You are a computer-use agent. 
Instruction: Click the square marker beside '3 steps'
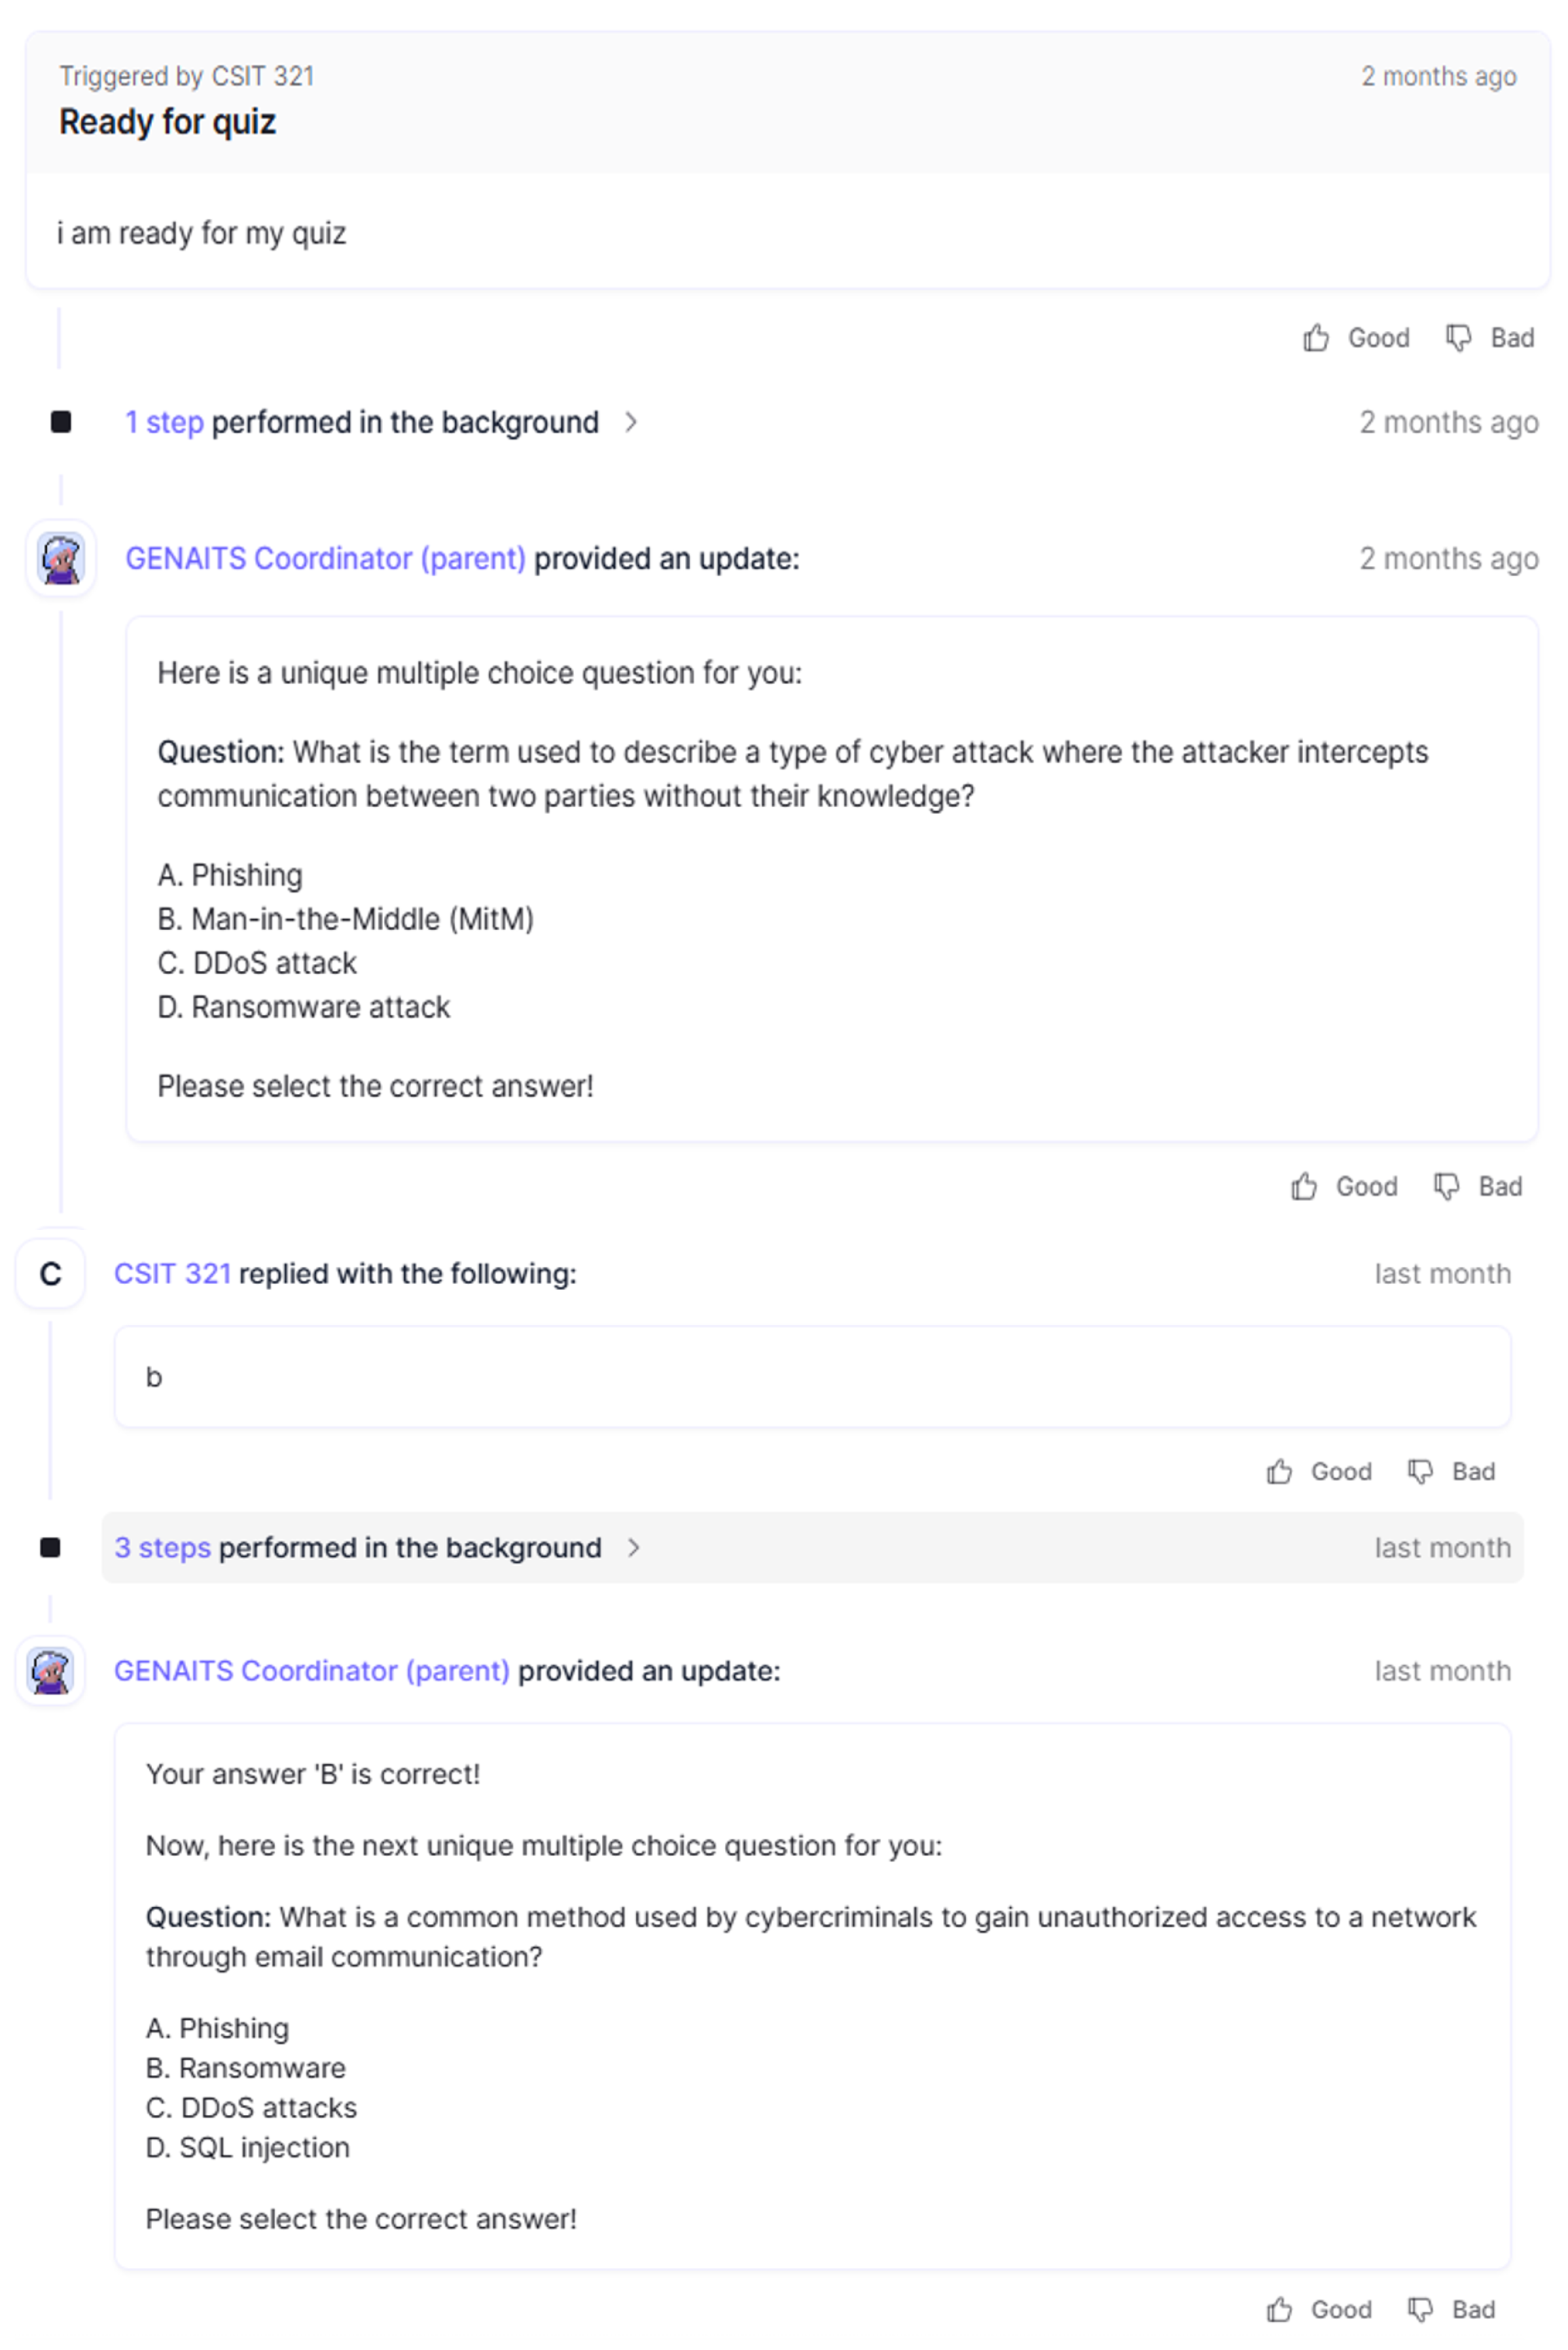tap(50, 1547)
